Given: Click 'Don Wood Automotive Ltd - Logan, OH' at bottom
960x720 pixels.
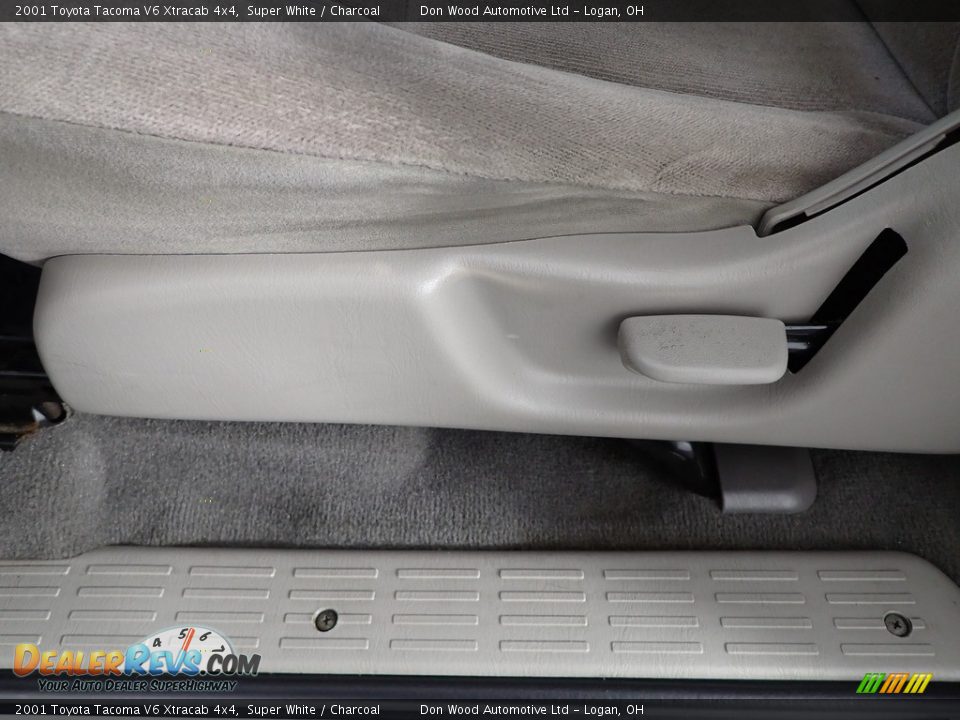Looking at the screenshot, I should click(x=531, y=710).
